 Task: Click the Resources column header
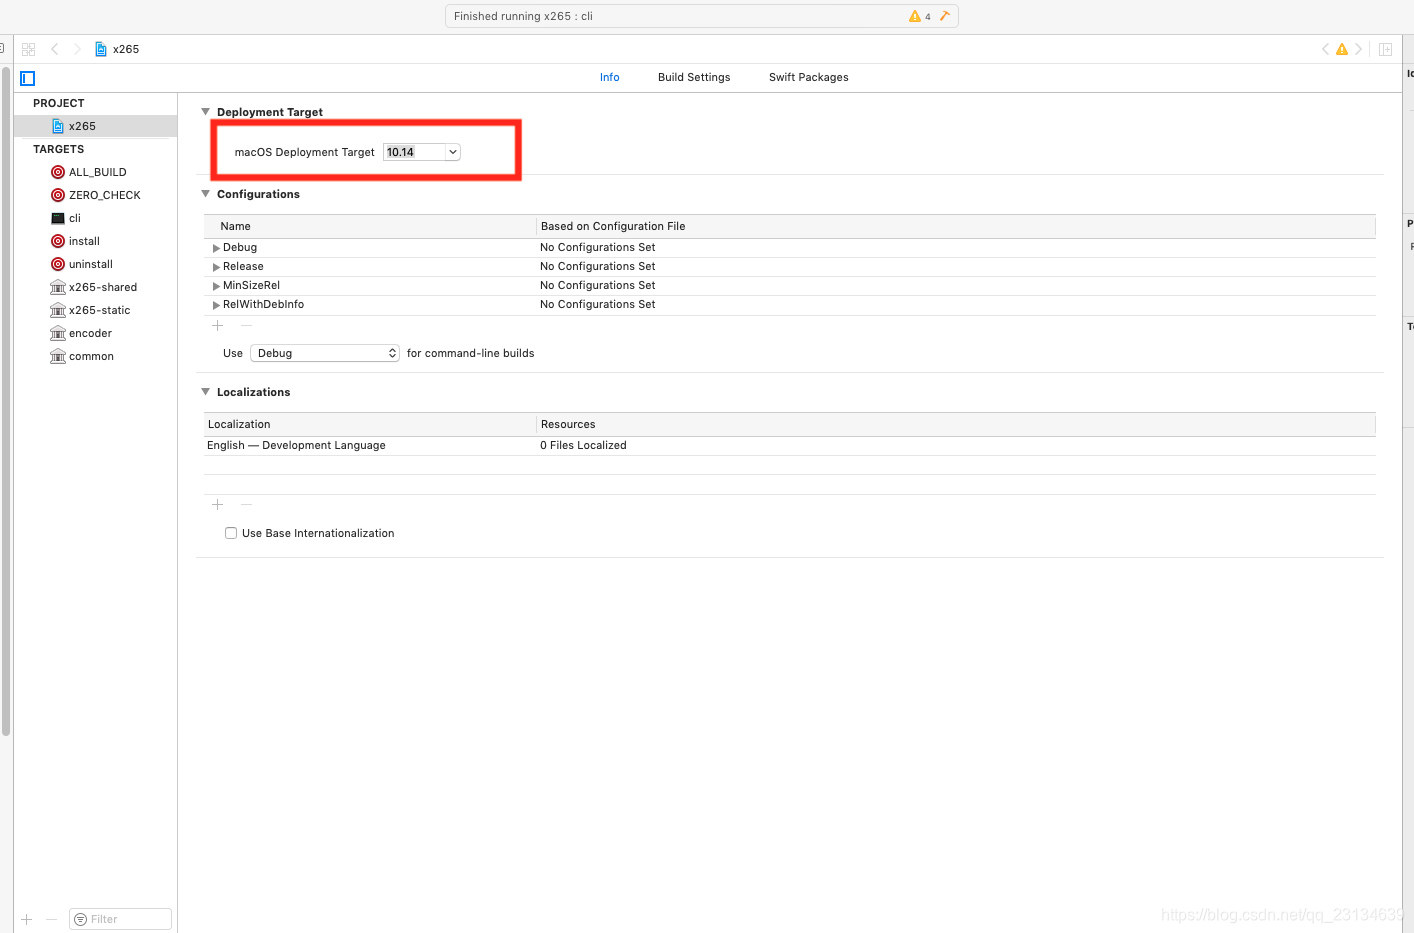[x=956, y=424]
